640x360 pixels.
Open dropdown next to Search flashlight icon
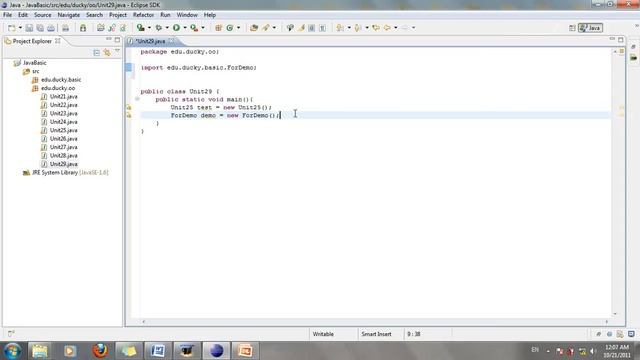point(274,28)
